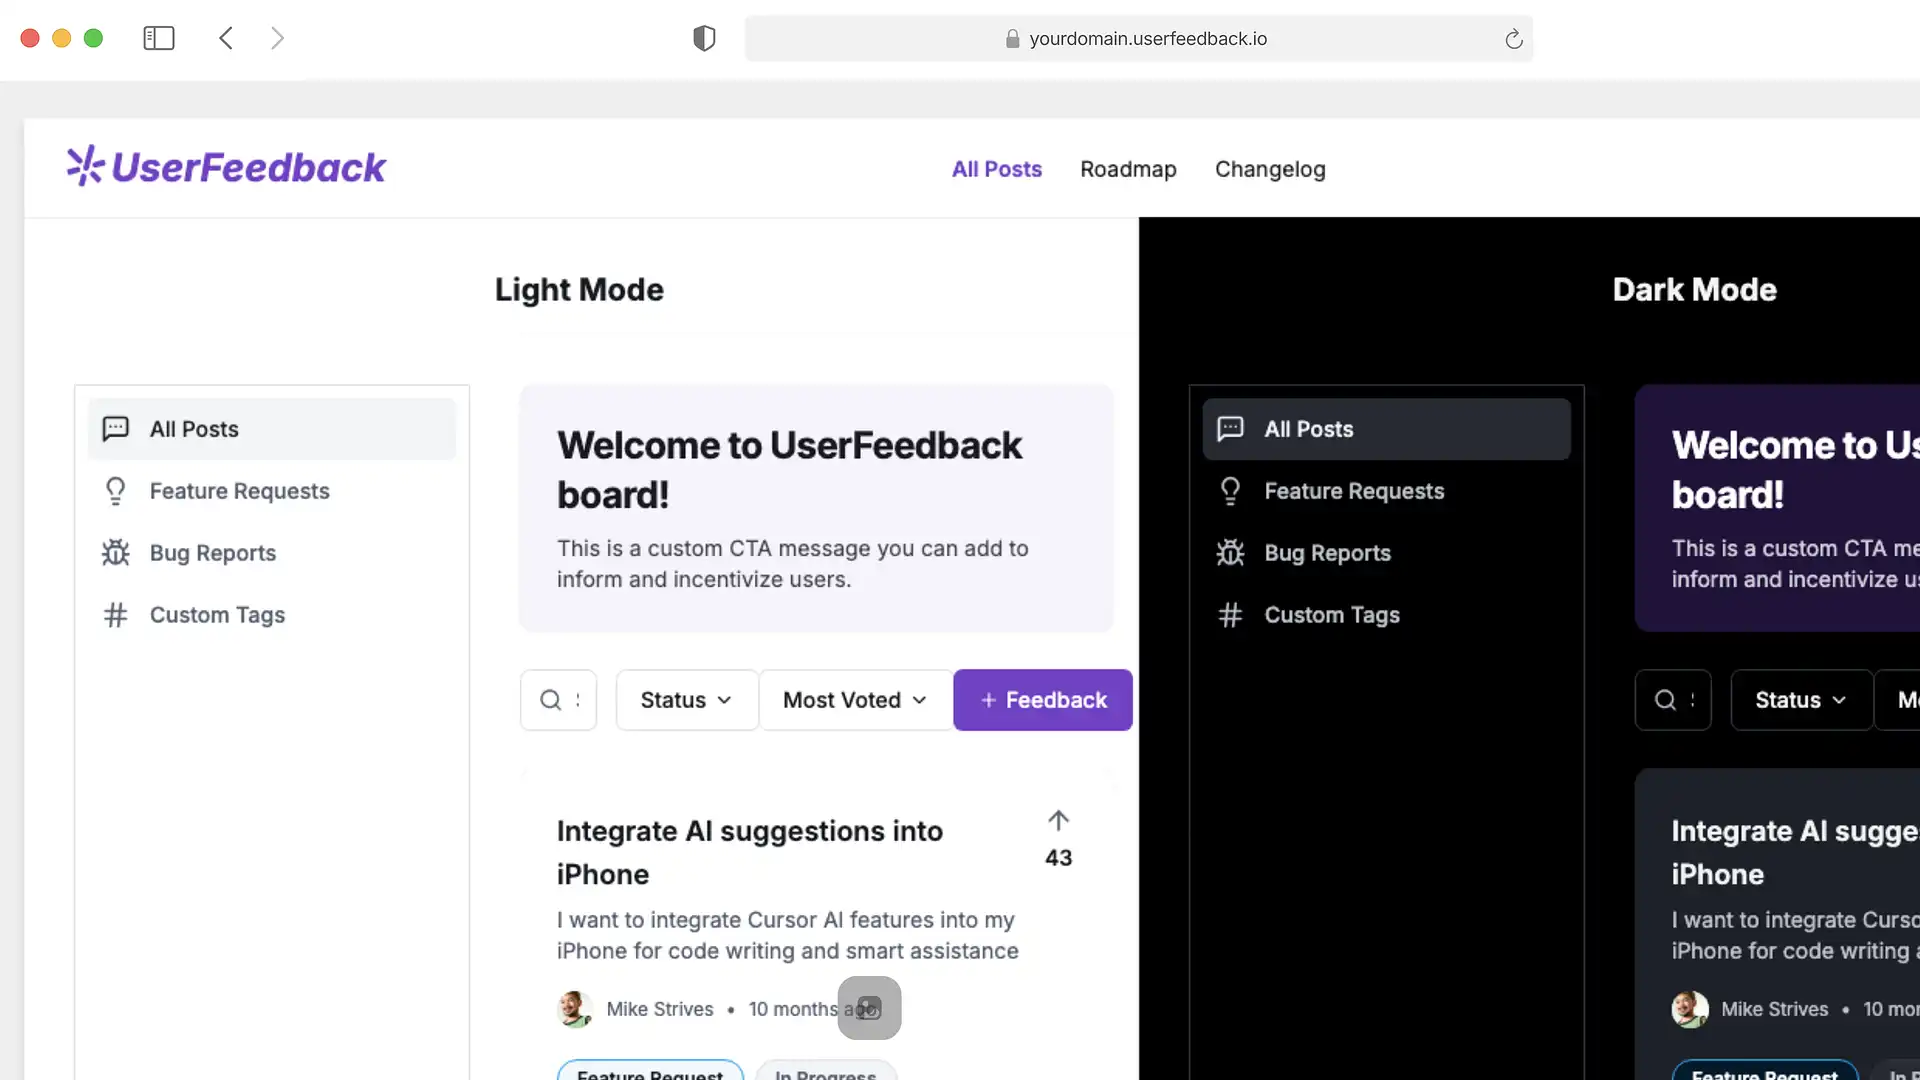Go back with browser back arrow
Image resolution: width=1920 pixels, height=1080 pixels.
click(x=226, y=38)
